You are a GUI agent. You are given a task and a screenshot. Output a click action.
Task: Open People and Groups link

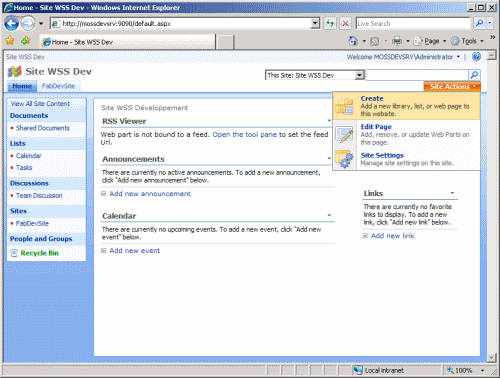(x=41, y=239)
